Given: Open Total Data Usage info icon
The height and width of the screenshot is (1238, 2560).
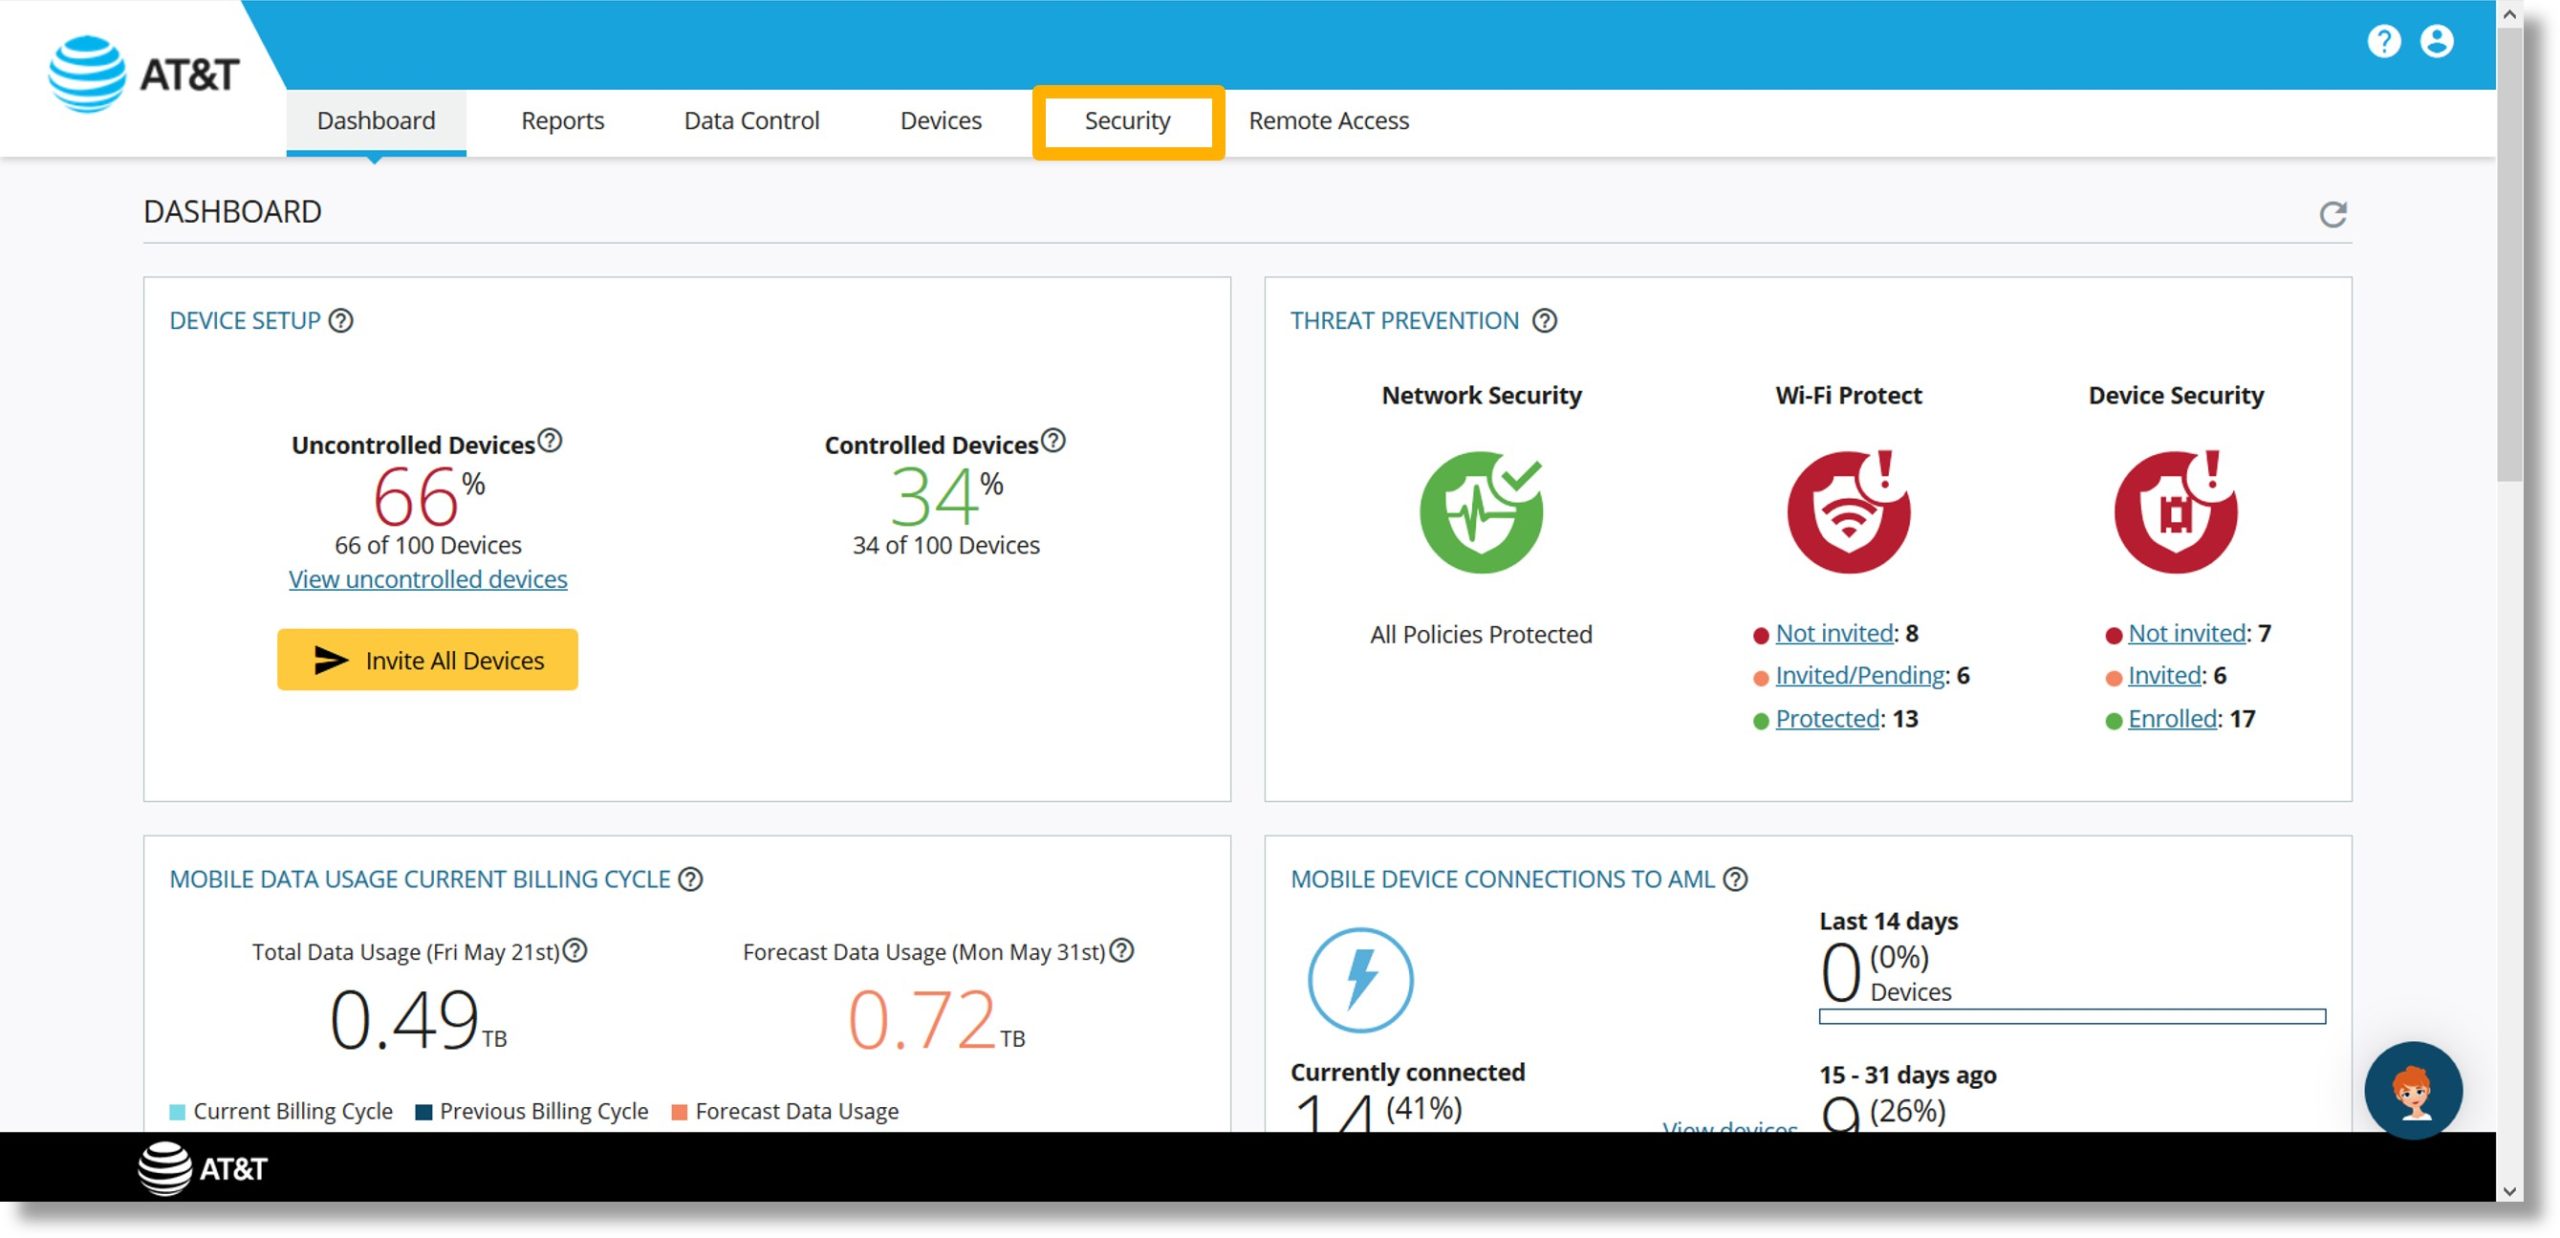Looking at the screenshot, I should [575, 950].
